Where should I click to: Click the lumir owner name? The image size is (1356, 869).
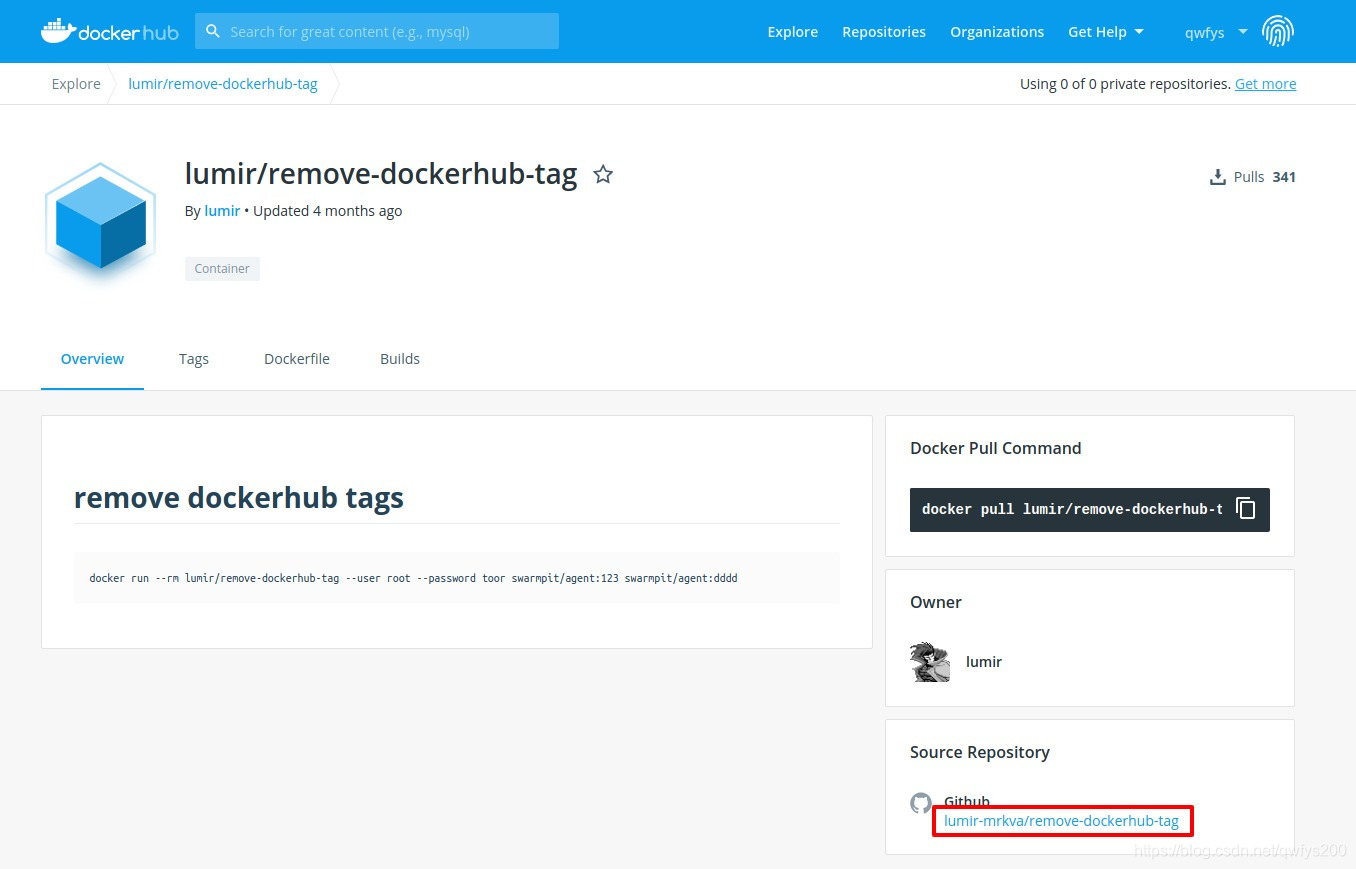click(x=984, y=662)
